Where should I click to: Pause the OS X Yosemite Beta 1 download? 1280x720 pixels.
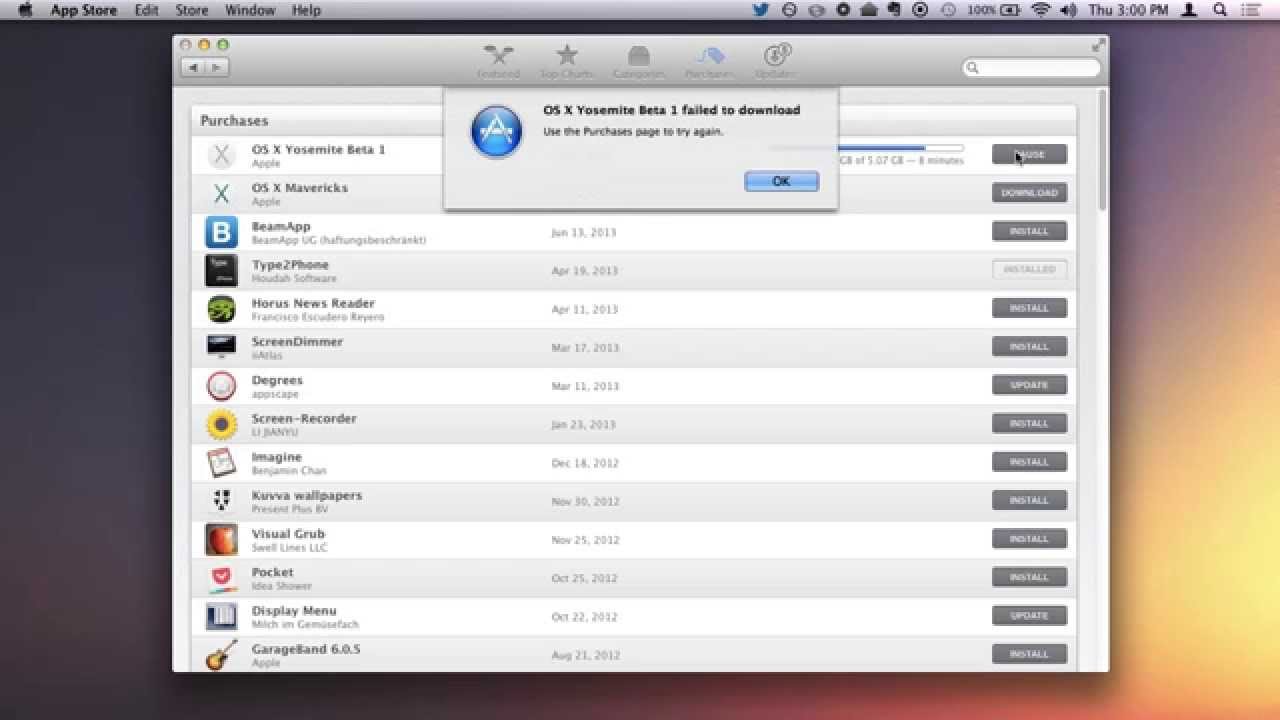[x=1029, y=154]
